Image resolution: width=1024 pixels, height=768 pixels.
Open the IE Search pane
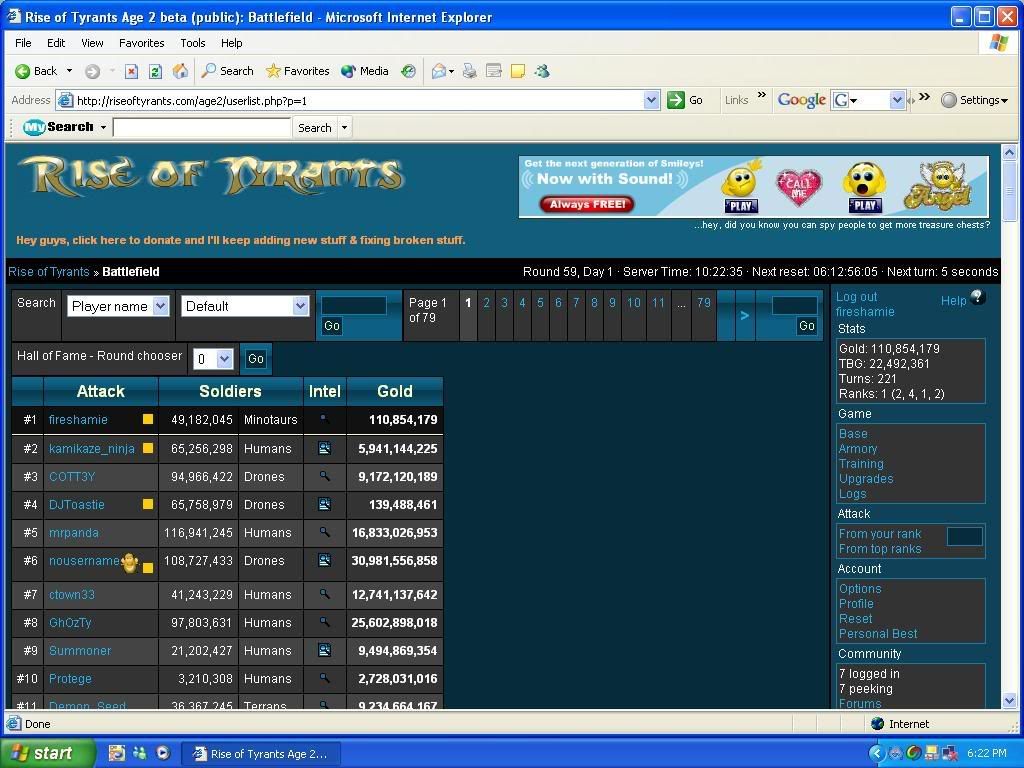click(227, 71)
